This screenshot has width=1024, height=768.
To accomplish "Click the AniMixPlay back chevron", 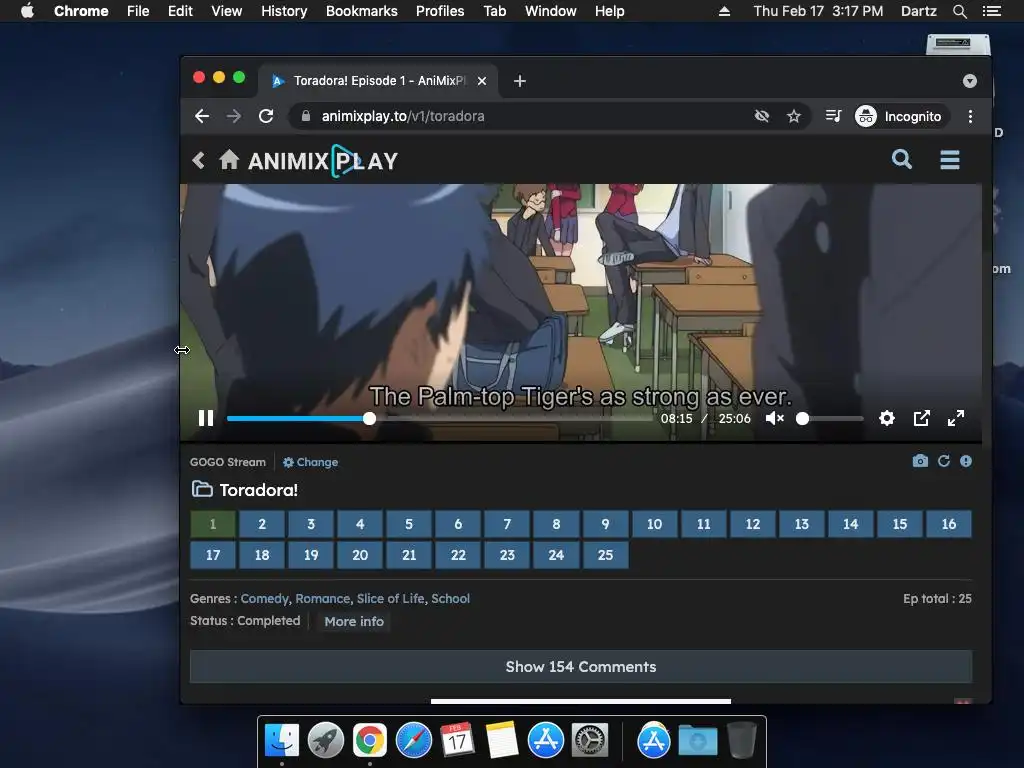I will point(199,160).
